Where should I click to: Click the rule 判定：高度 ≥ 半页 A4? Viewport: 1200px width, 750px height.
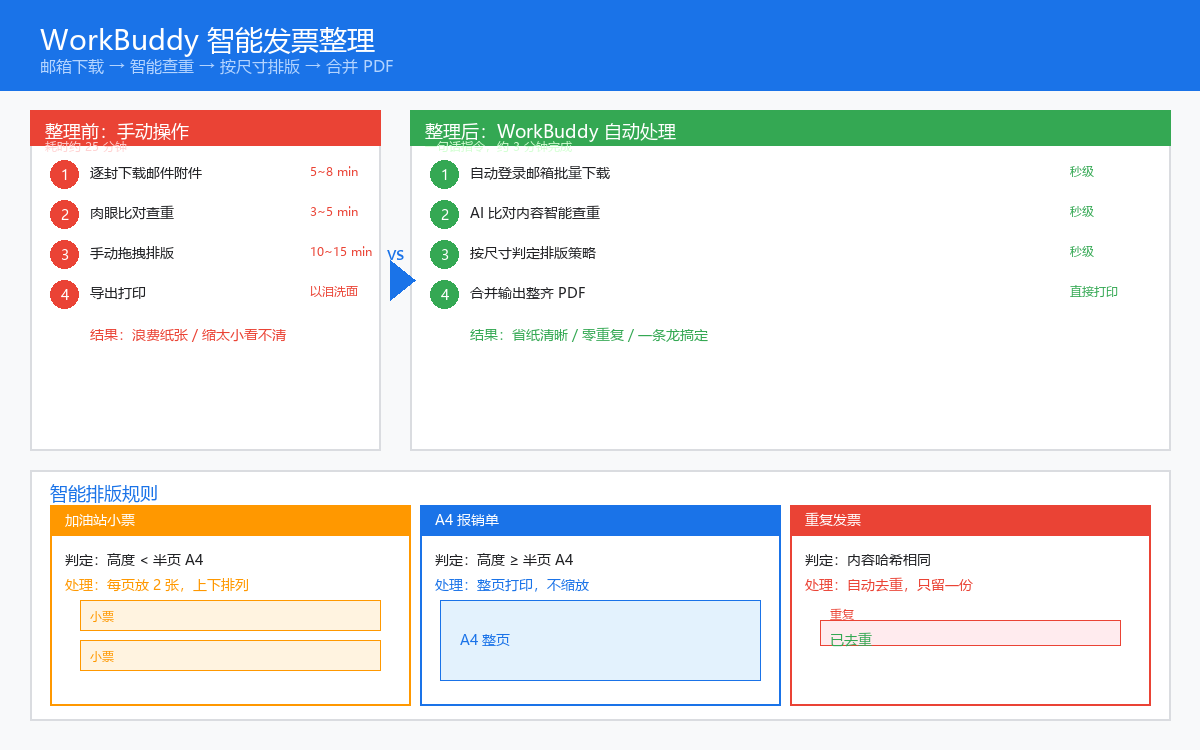click(x=504, y=560)
